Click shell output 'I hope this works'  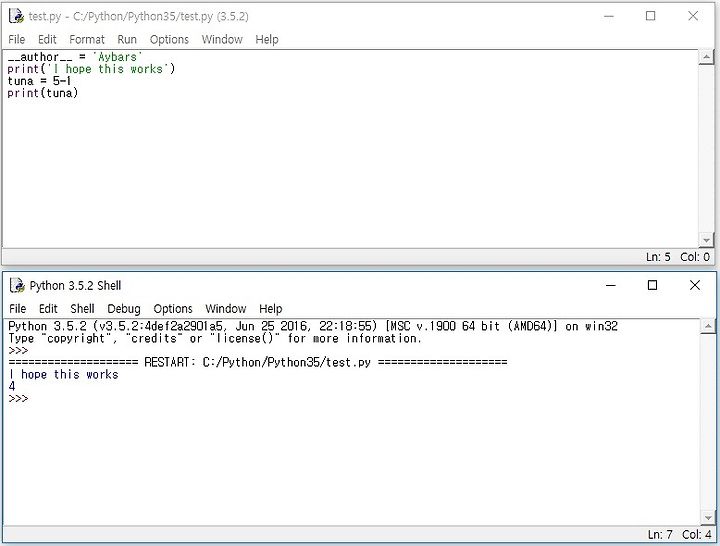click(63, 374)
